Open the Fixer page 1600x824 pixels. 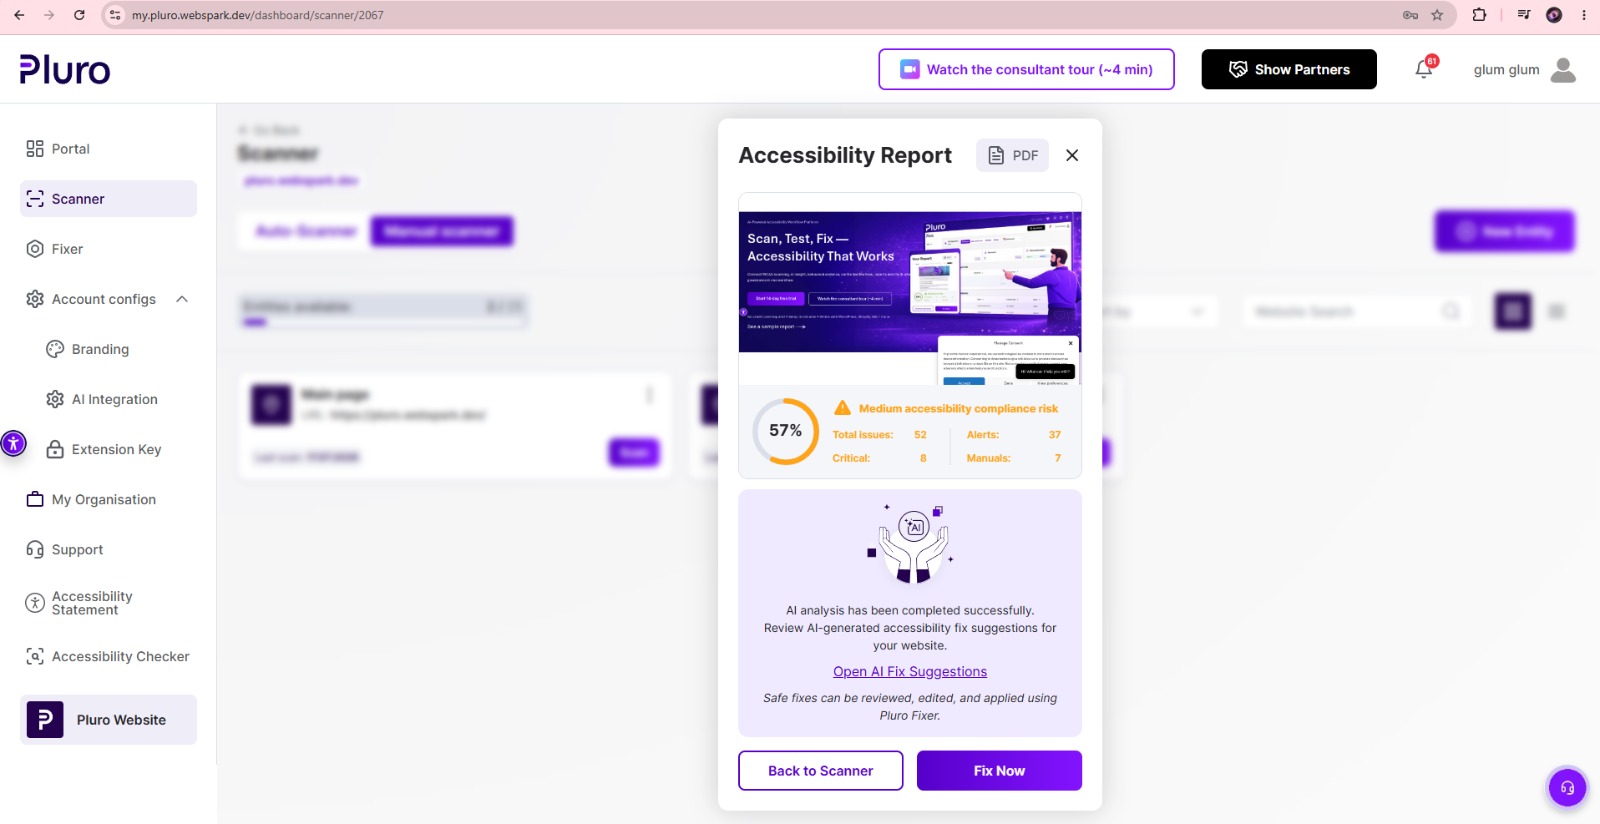108,249
